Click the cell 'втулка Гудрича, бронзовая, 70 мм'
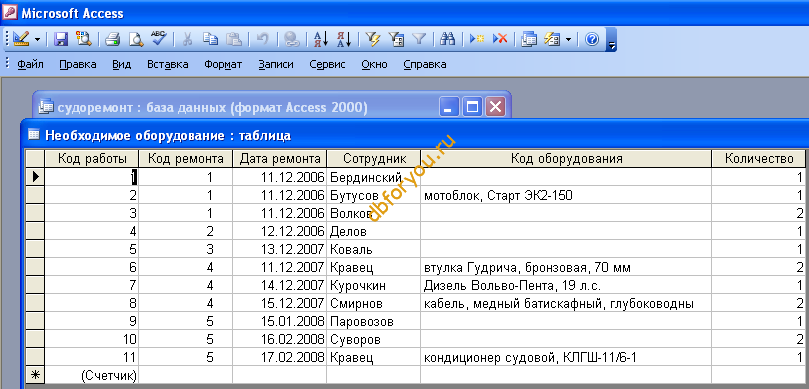 (566, 268)
